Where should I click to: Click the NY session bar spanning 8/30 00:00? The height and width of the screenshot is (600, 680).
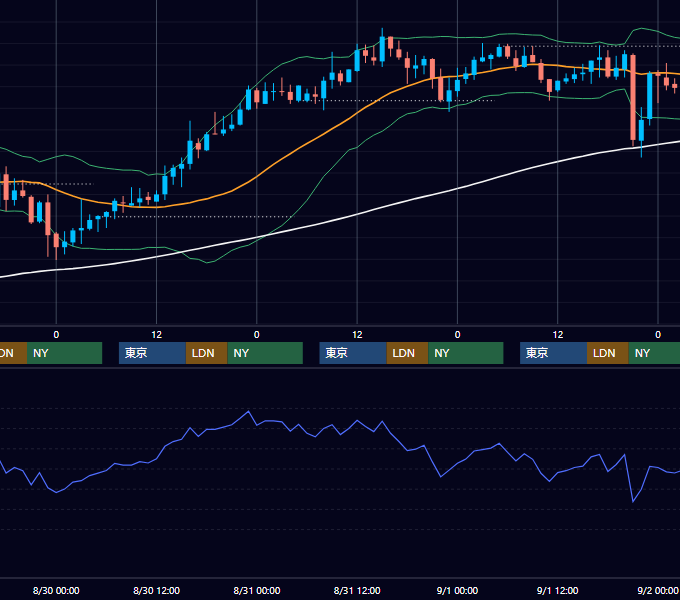point(64,353)
